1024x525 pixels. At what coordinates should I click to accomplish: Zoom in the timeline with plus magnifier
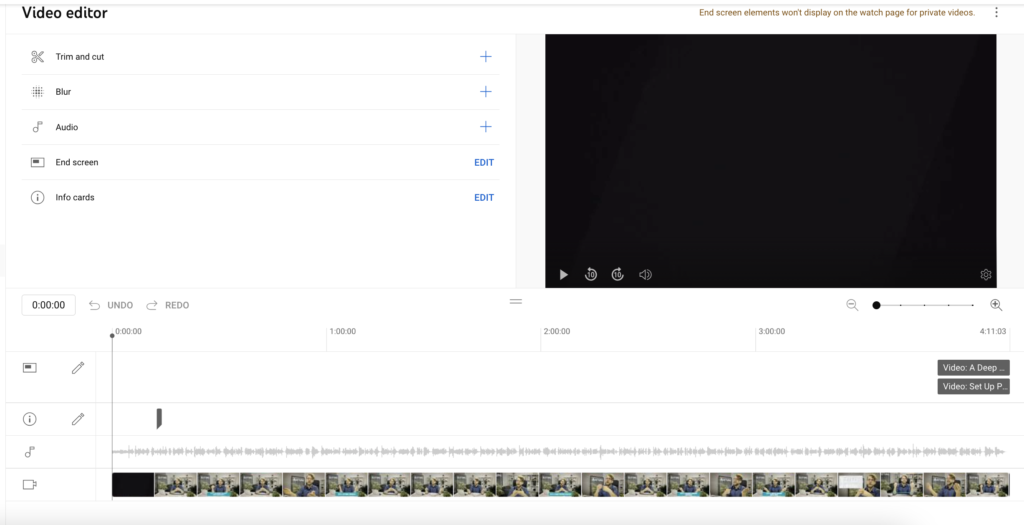tap(996, 305)
